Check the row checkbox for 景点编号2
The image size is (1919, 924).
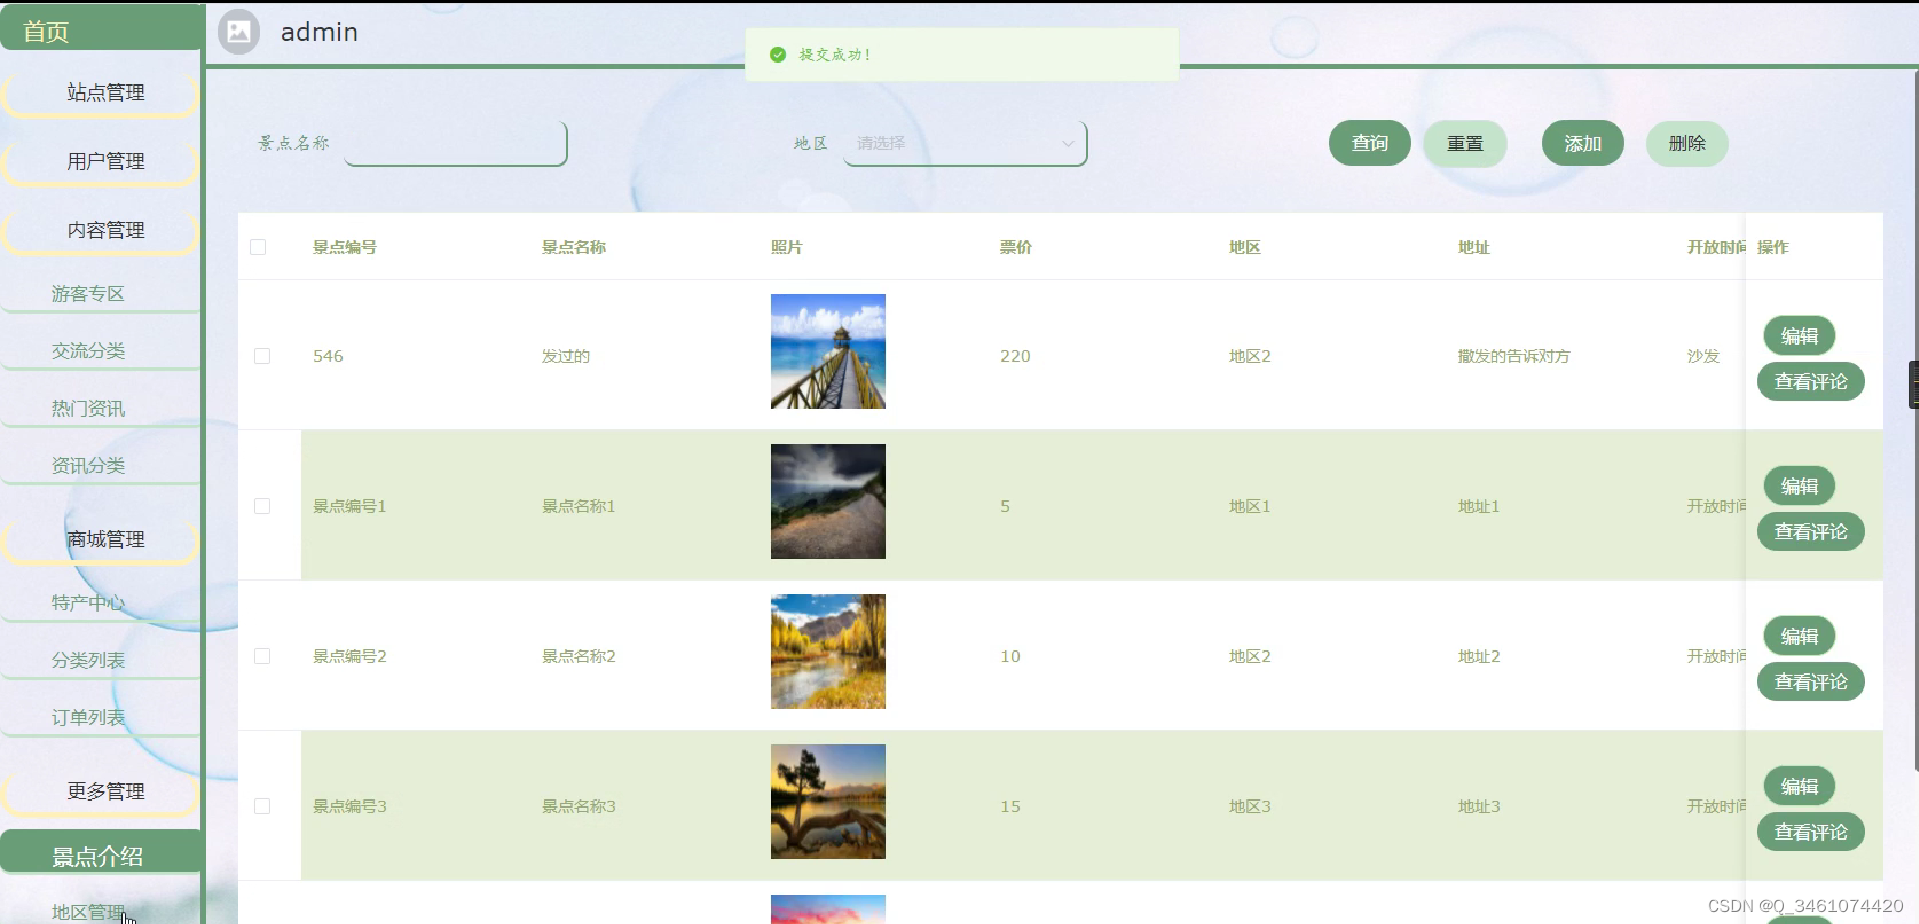click(x=262, y=656)
